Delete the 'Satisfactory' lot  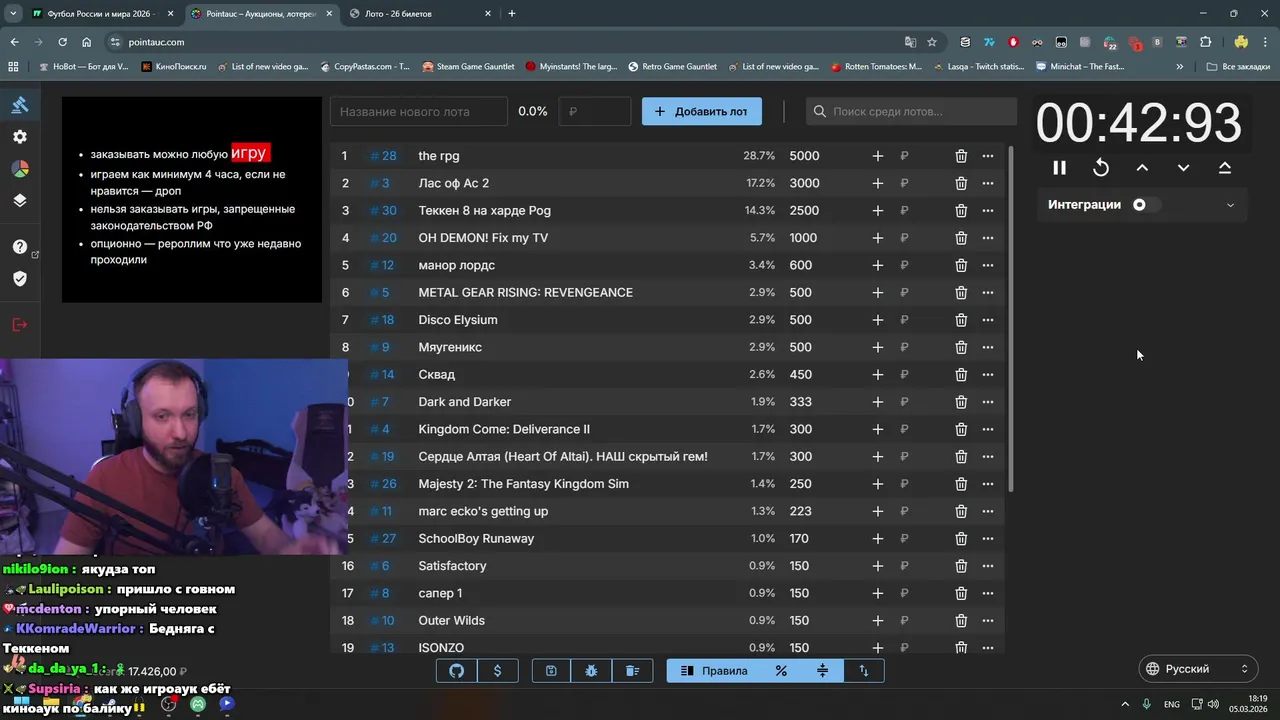(x=961, y=566)
